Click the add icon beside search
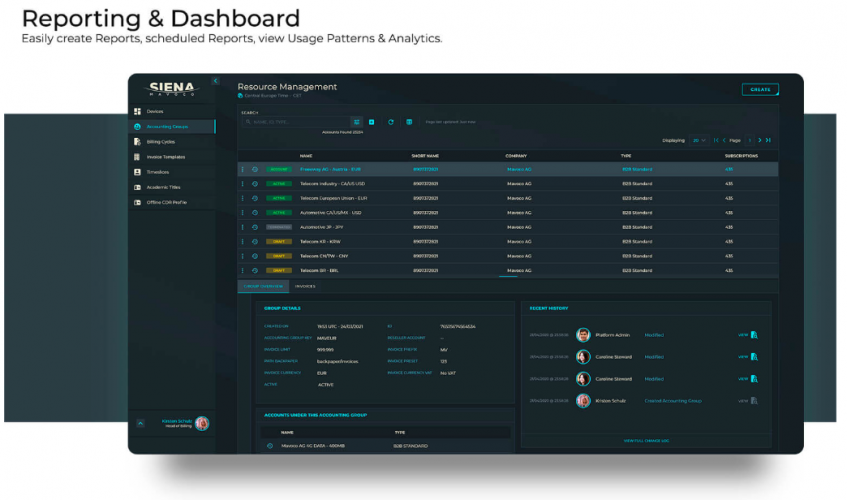Screen dimensions: 847x500 tap(372, 122)
